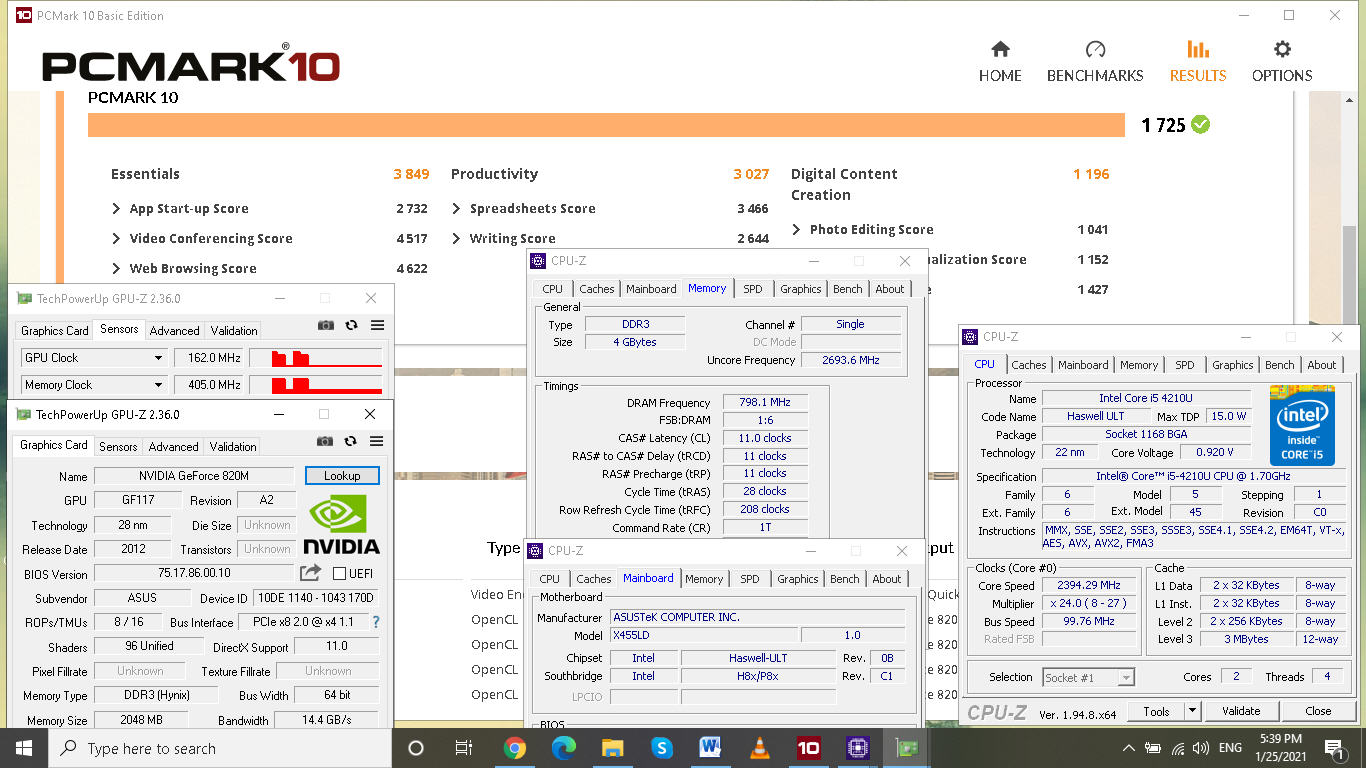Image resolution: width=1366 pixels, height=768 pixels.
Task: Click the PCMark 10 logo
Action: [x=190, y=64]
